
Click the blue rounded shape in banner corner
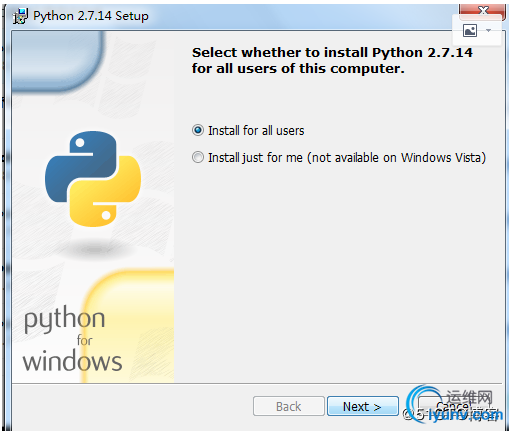[x=56, y=61]
